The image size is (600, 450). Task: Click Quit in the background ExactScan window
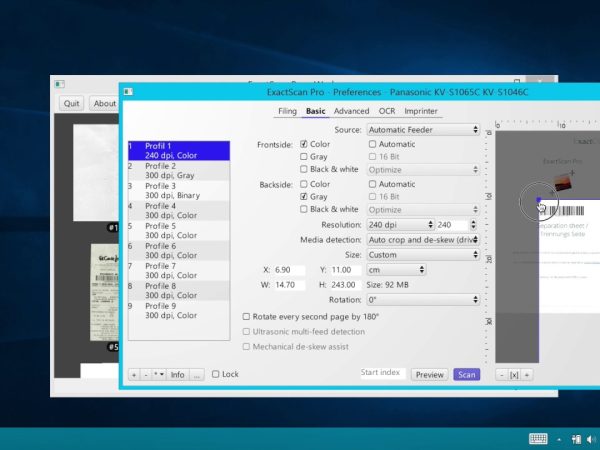pyautogui.click(x=72, y=103)
